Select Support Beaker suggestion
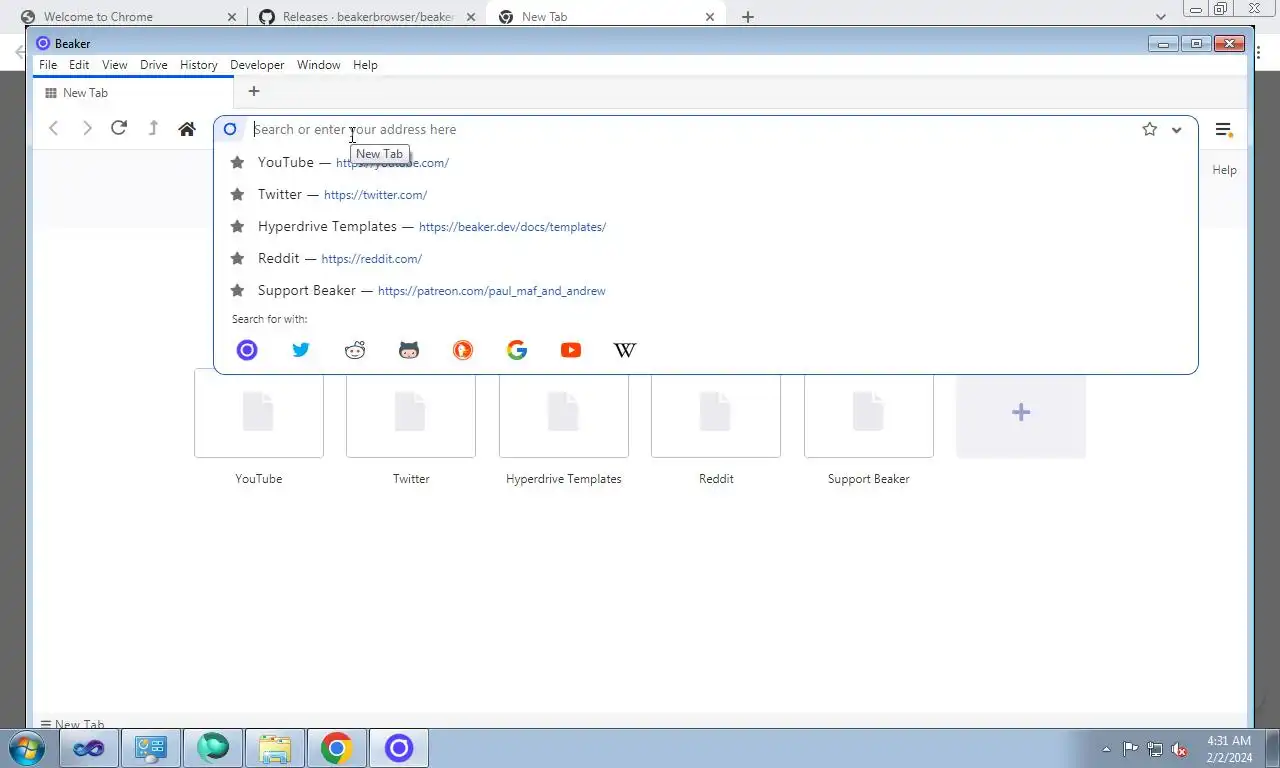The height and width of the screenshot is (768, 1280). [x=705, y=290]
